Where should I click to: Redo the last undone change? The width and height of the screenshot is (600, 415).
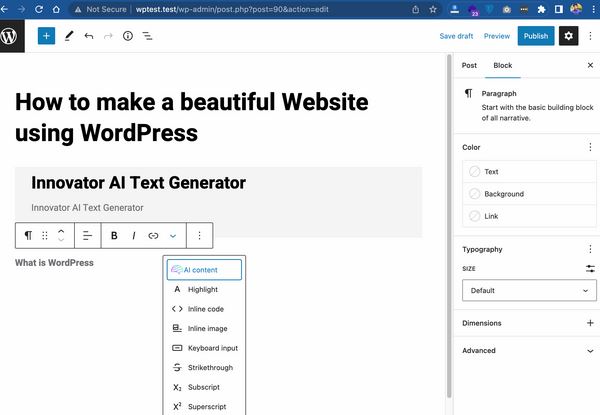pos(108,36)
